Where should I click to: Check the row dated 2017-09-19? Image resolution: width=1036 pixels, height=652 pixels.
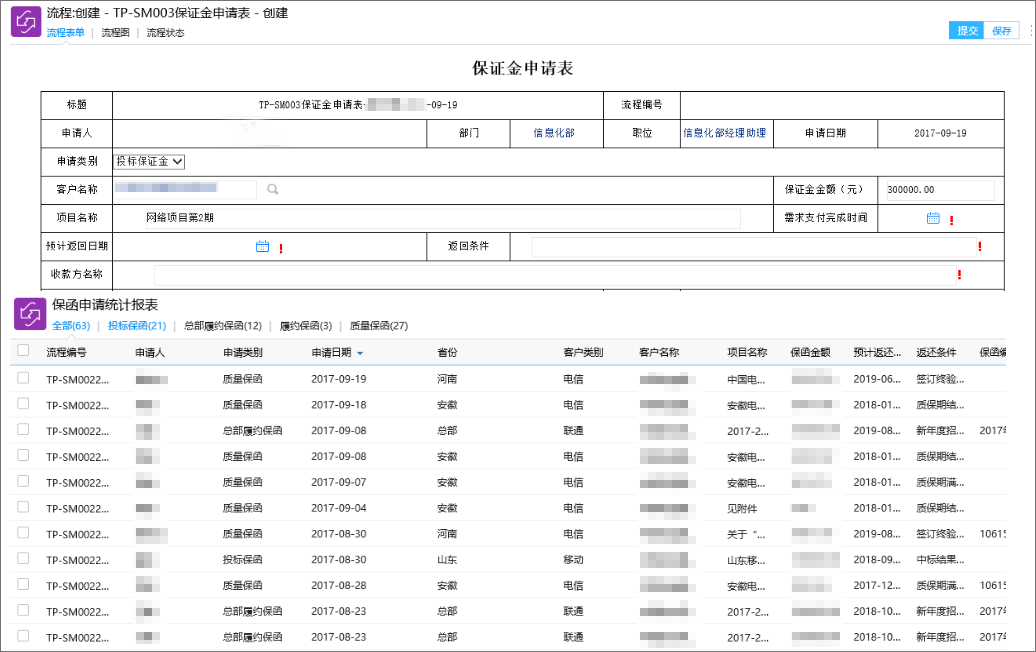tap(23, 378)
